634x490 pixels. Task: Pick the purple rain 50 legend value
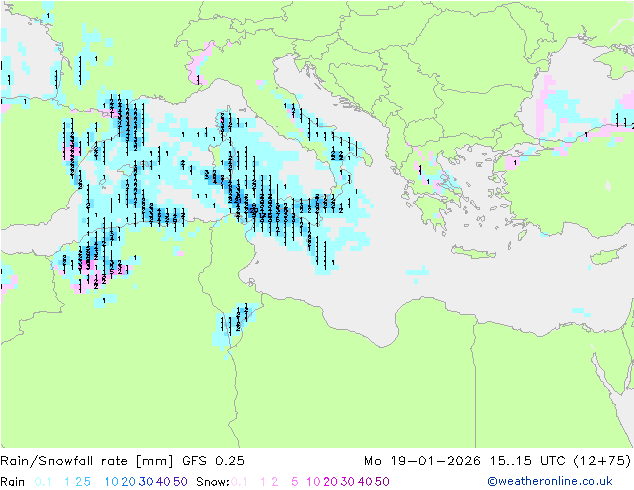click(180, 482)
